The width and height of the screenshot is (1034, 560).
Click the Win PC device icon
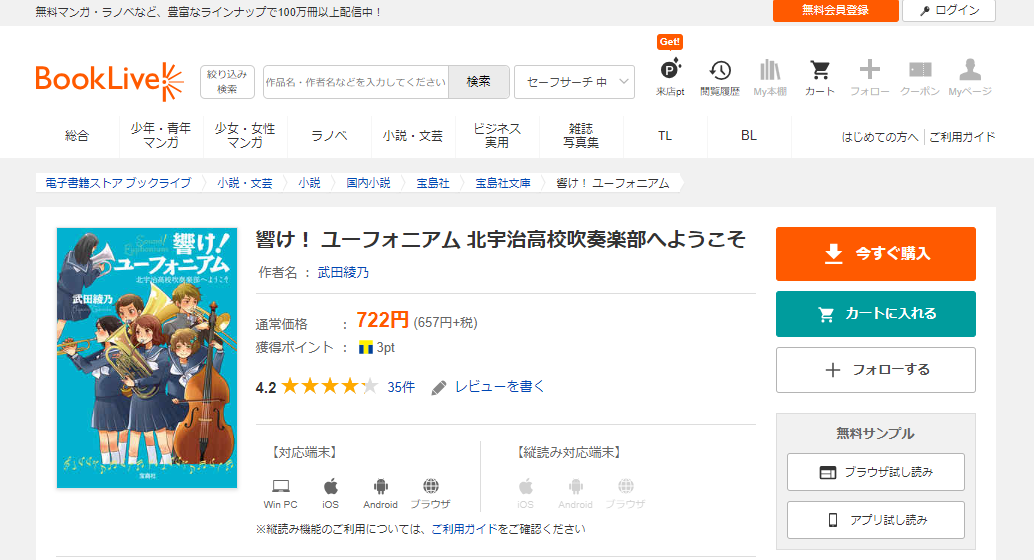click(280, 487)
